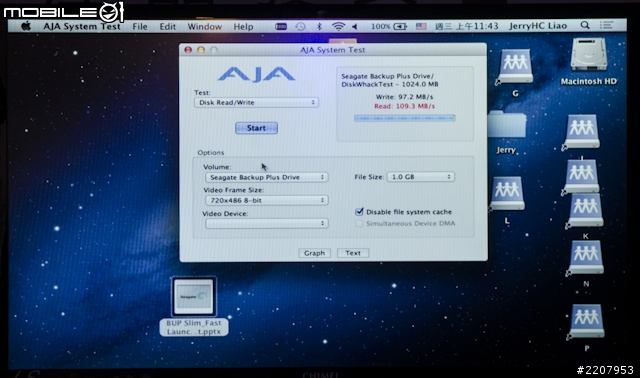The height and width of the screenshot is (378, 640).
Task: Open the AJA System Test application menu
Action: pyautogui.click(x=82, y=27)
